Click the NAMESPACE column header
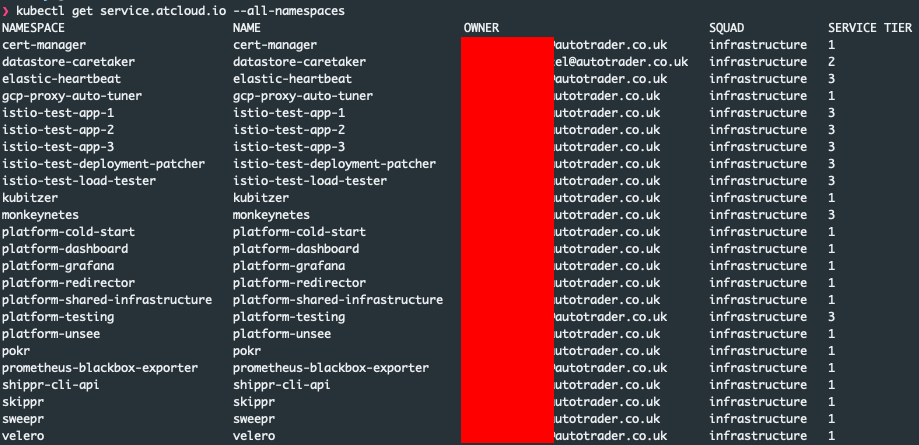This screenshot has width=919, height=445. (33, 28)
